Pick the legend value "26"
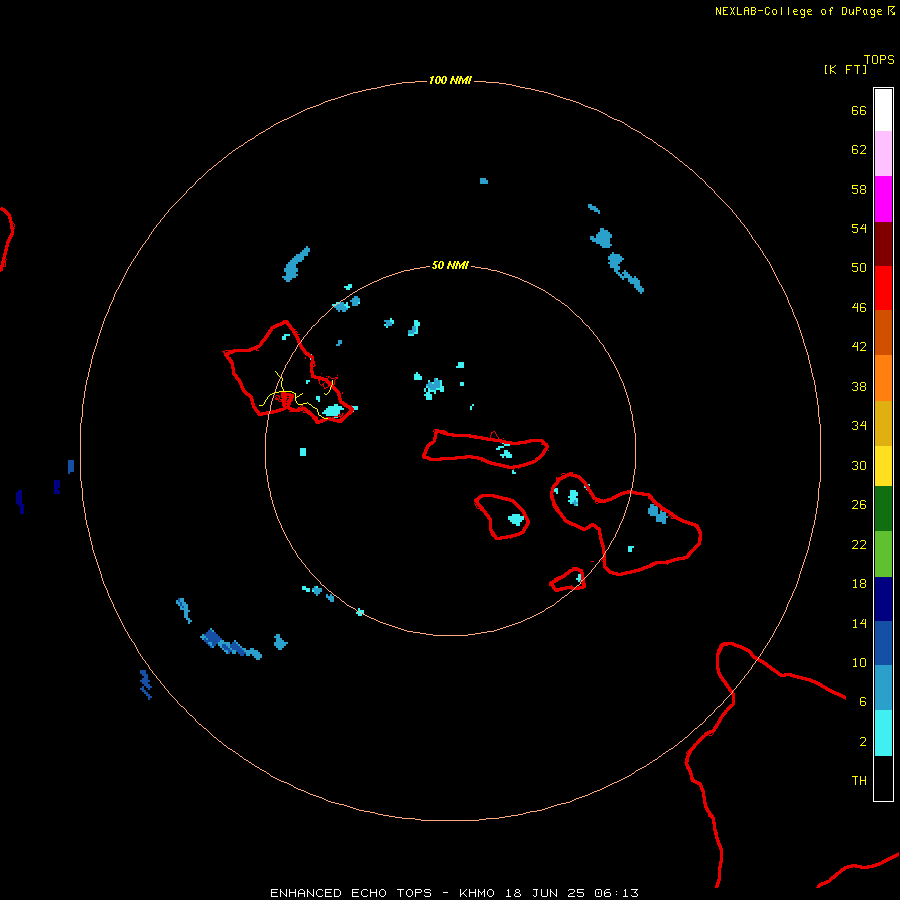900x900 pixels. point(859,505)
